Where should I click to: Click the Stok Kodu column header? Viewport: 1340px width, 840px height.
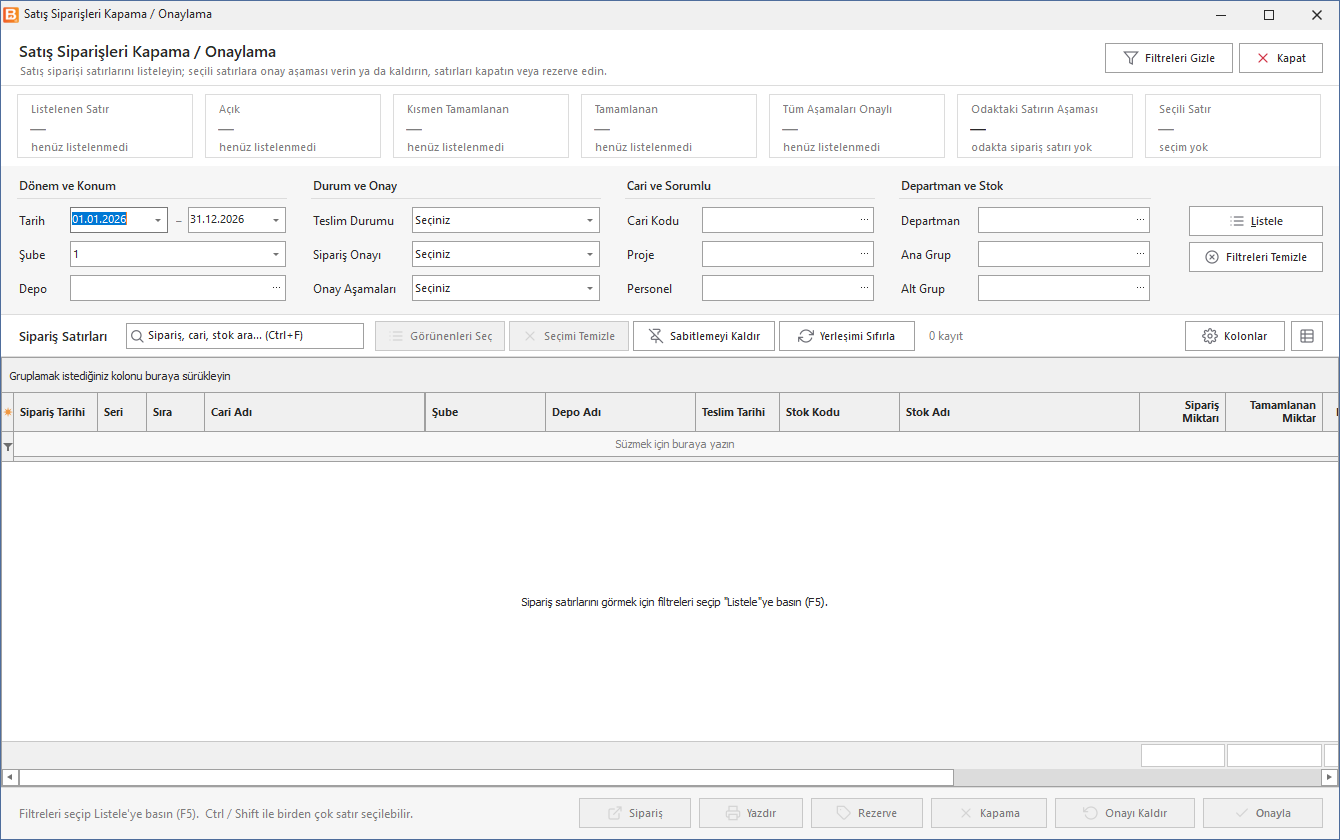pyautogui.click(x=839, y=412)
